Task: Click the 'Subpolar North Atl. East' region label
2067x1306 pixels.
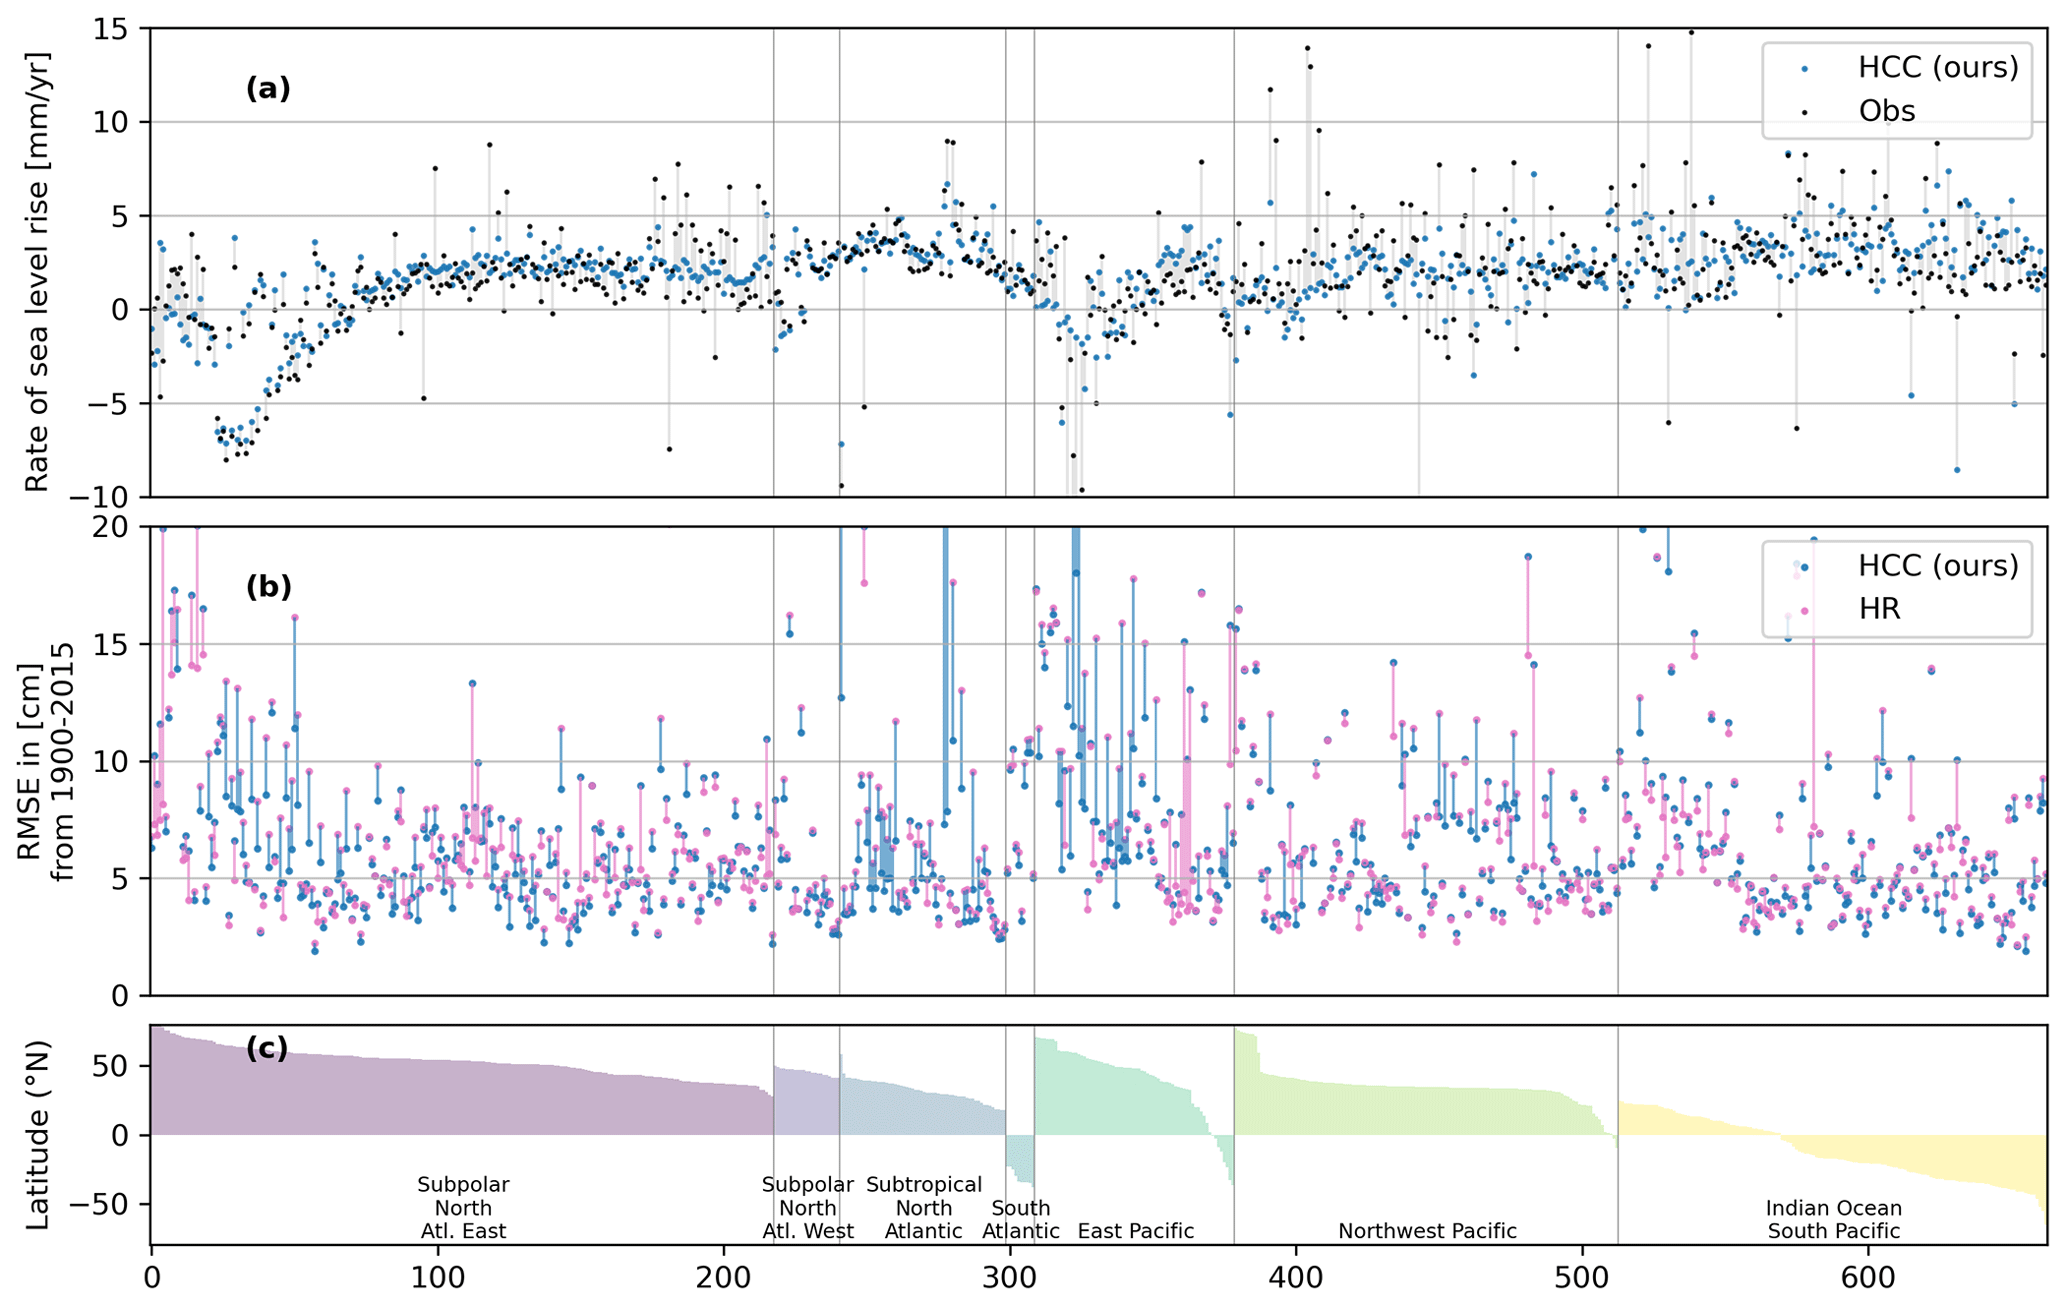Action: coord(463,1208)
